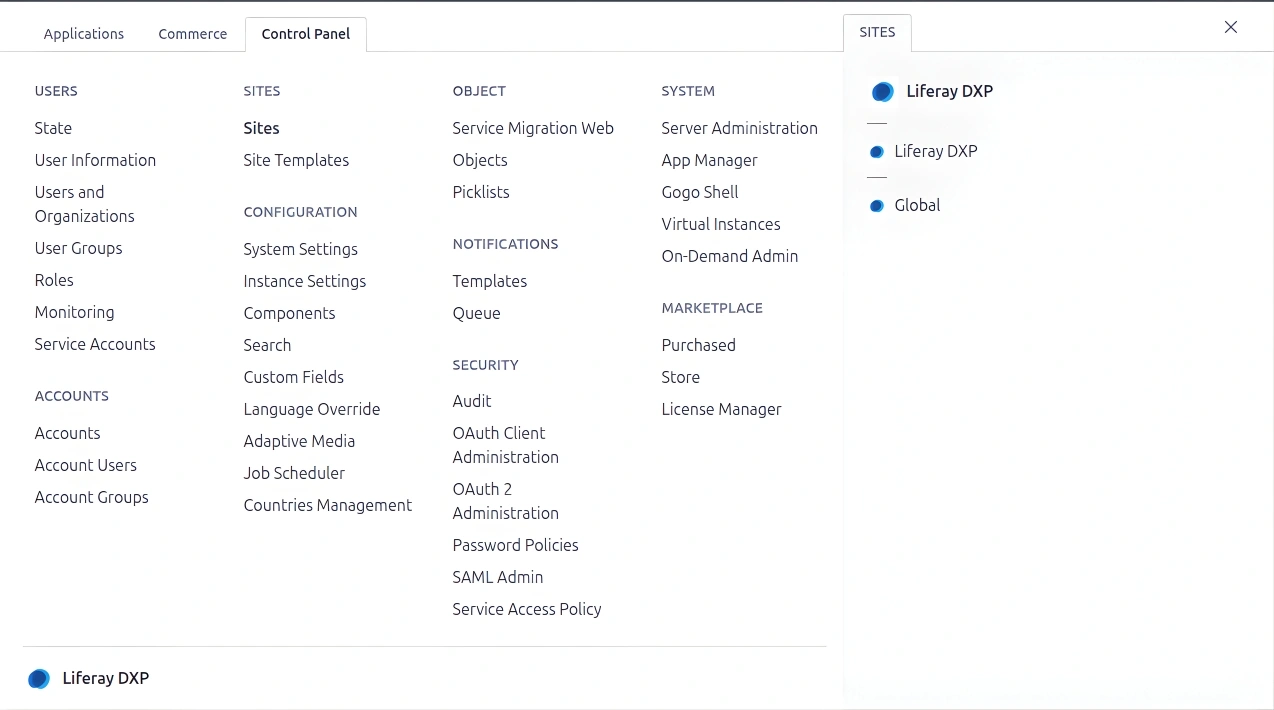Open Site Templates

point(296,160)
